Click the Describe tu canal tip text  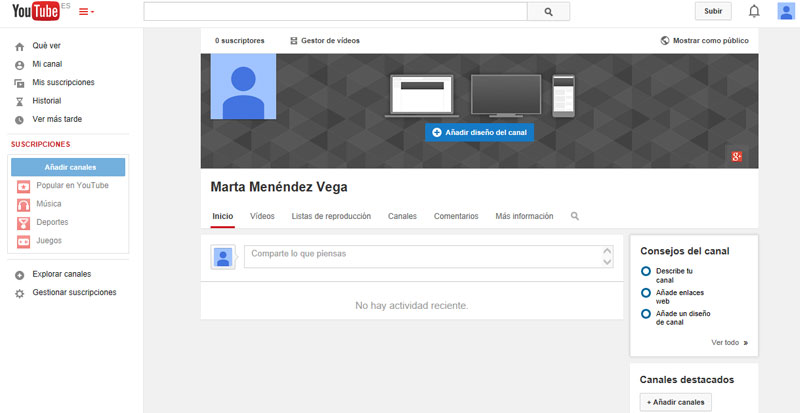pos(674,276)
